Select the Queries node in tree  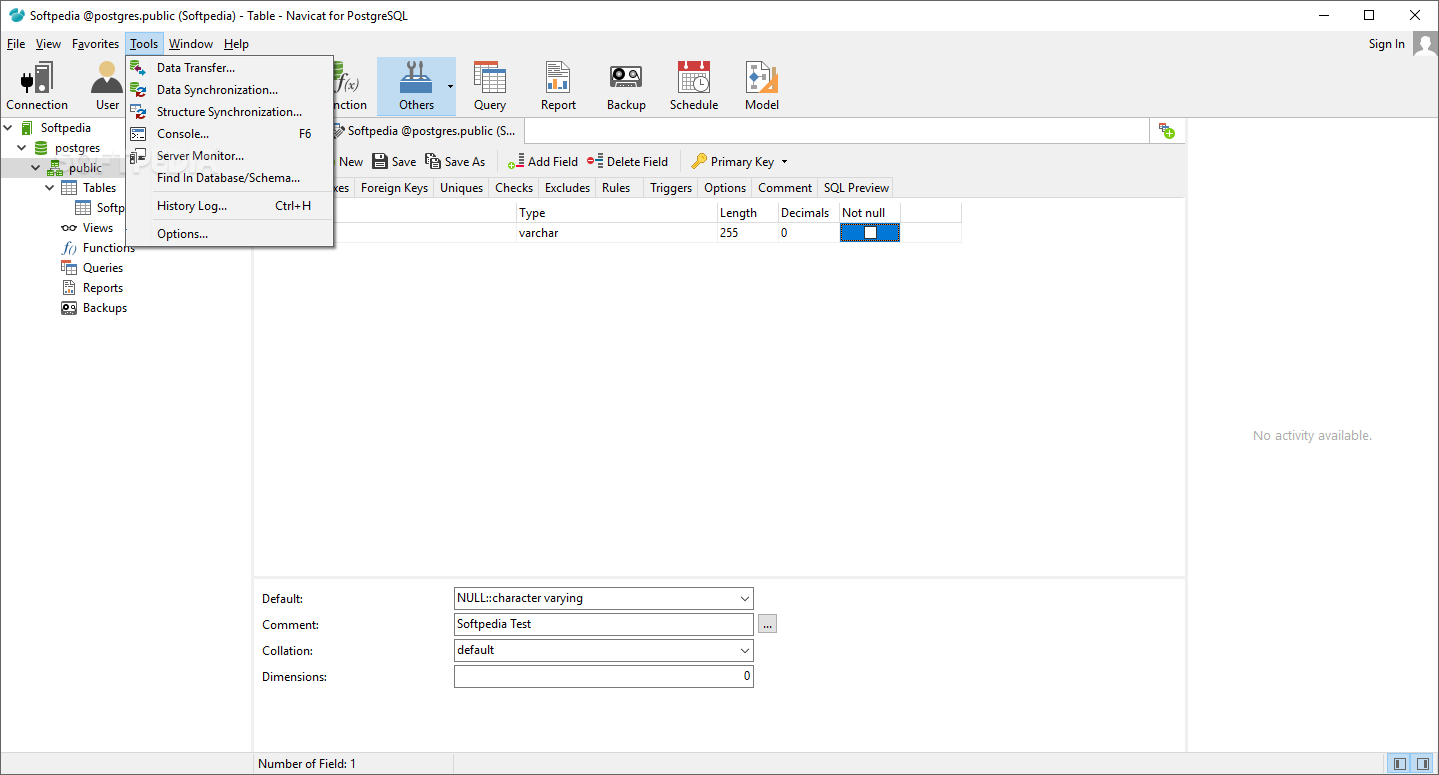pos(103,268)
